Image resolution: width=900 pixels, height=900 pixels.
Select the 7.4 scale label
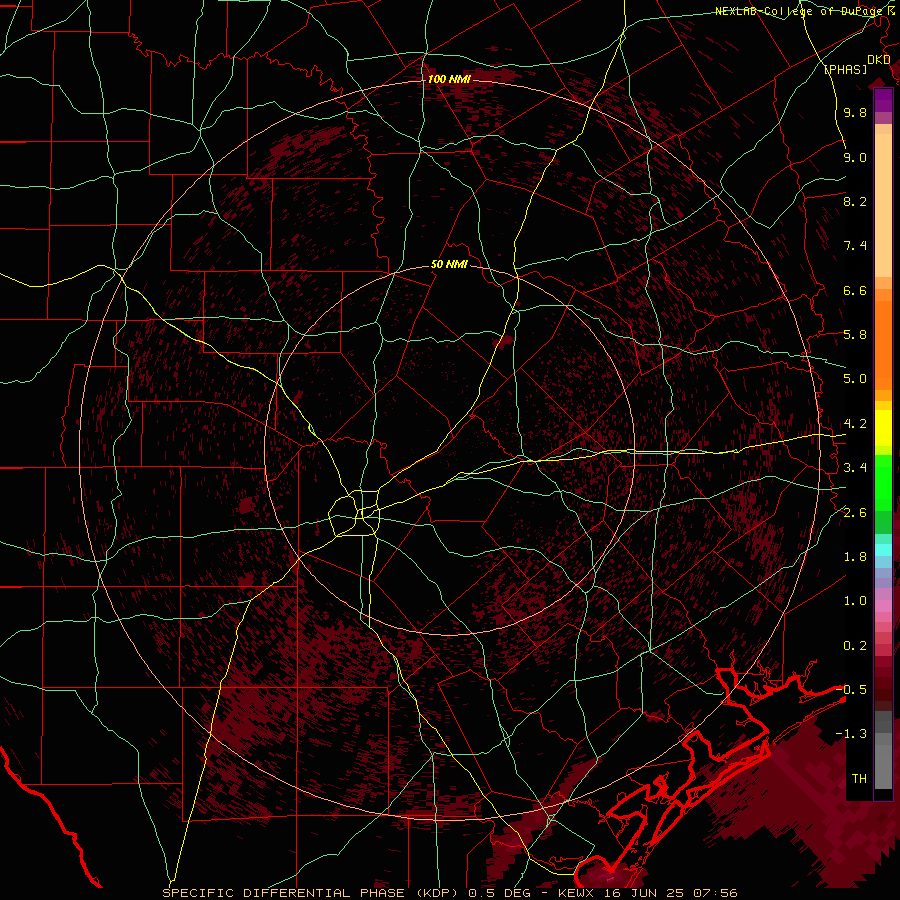[x=855, y=246]
